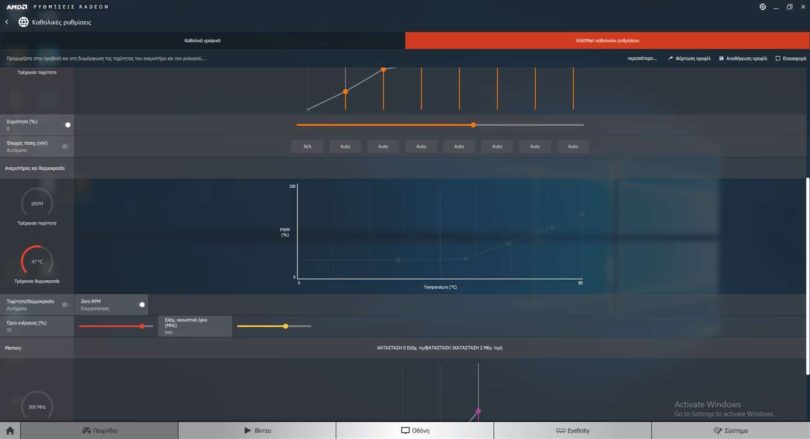The image size is (810, 439).
Task: Click the red Όριο ενέργειας slider handle
Action: pos(142,326)
